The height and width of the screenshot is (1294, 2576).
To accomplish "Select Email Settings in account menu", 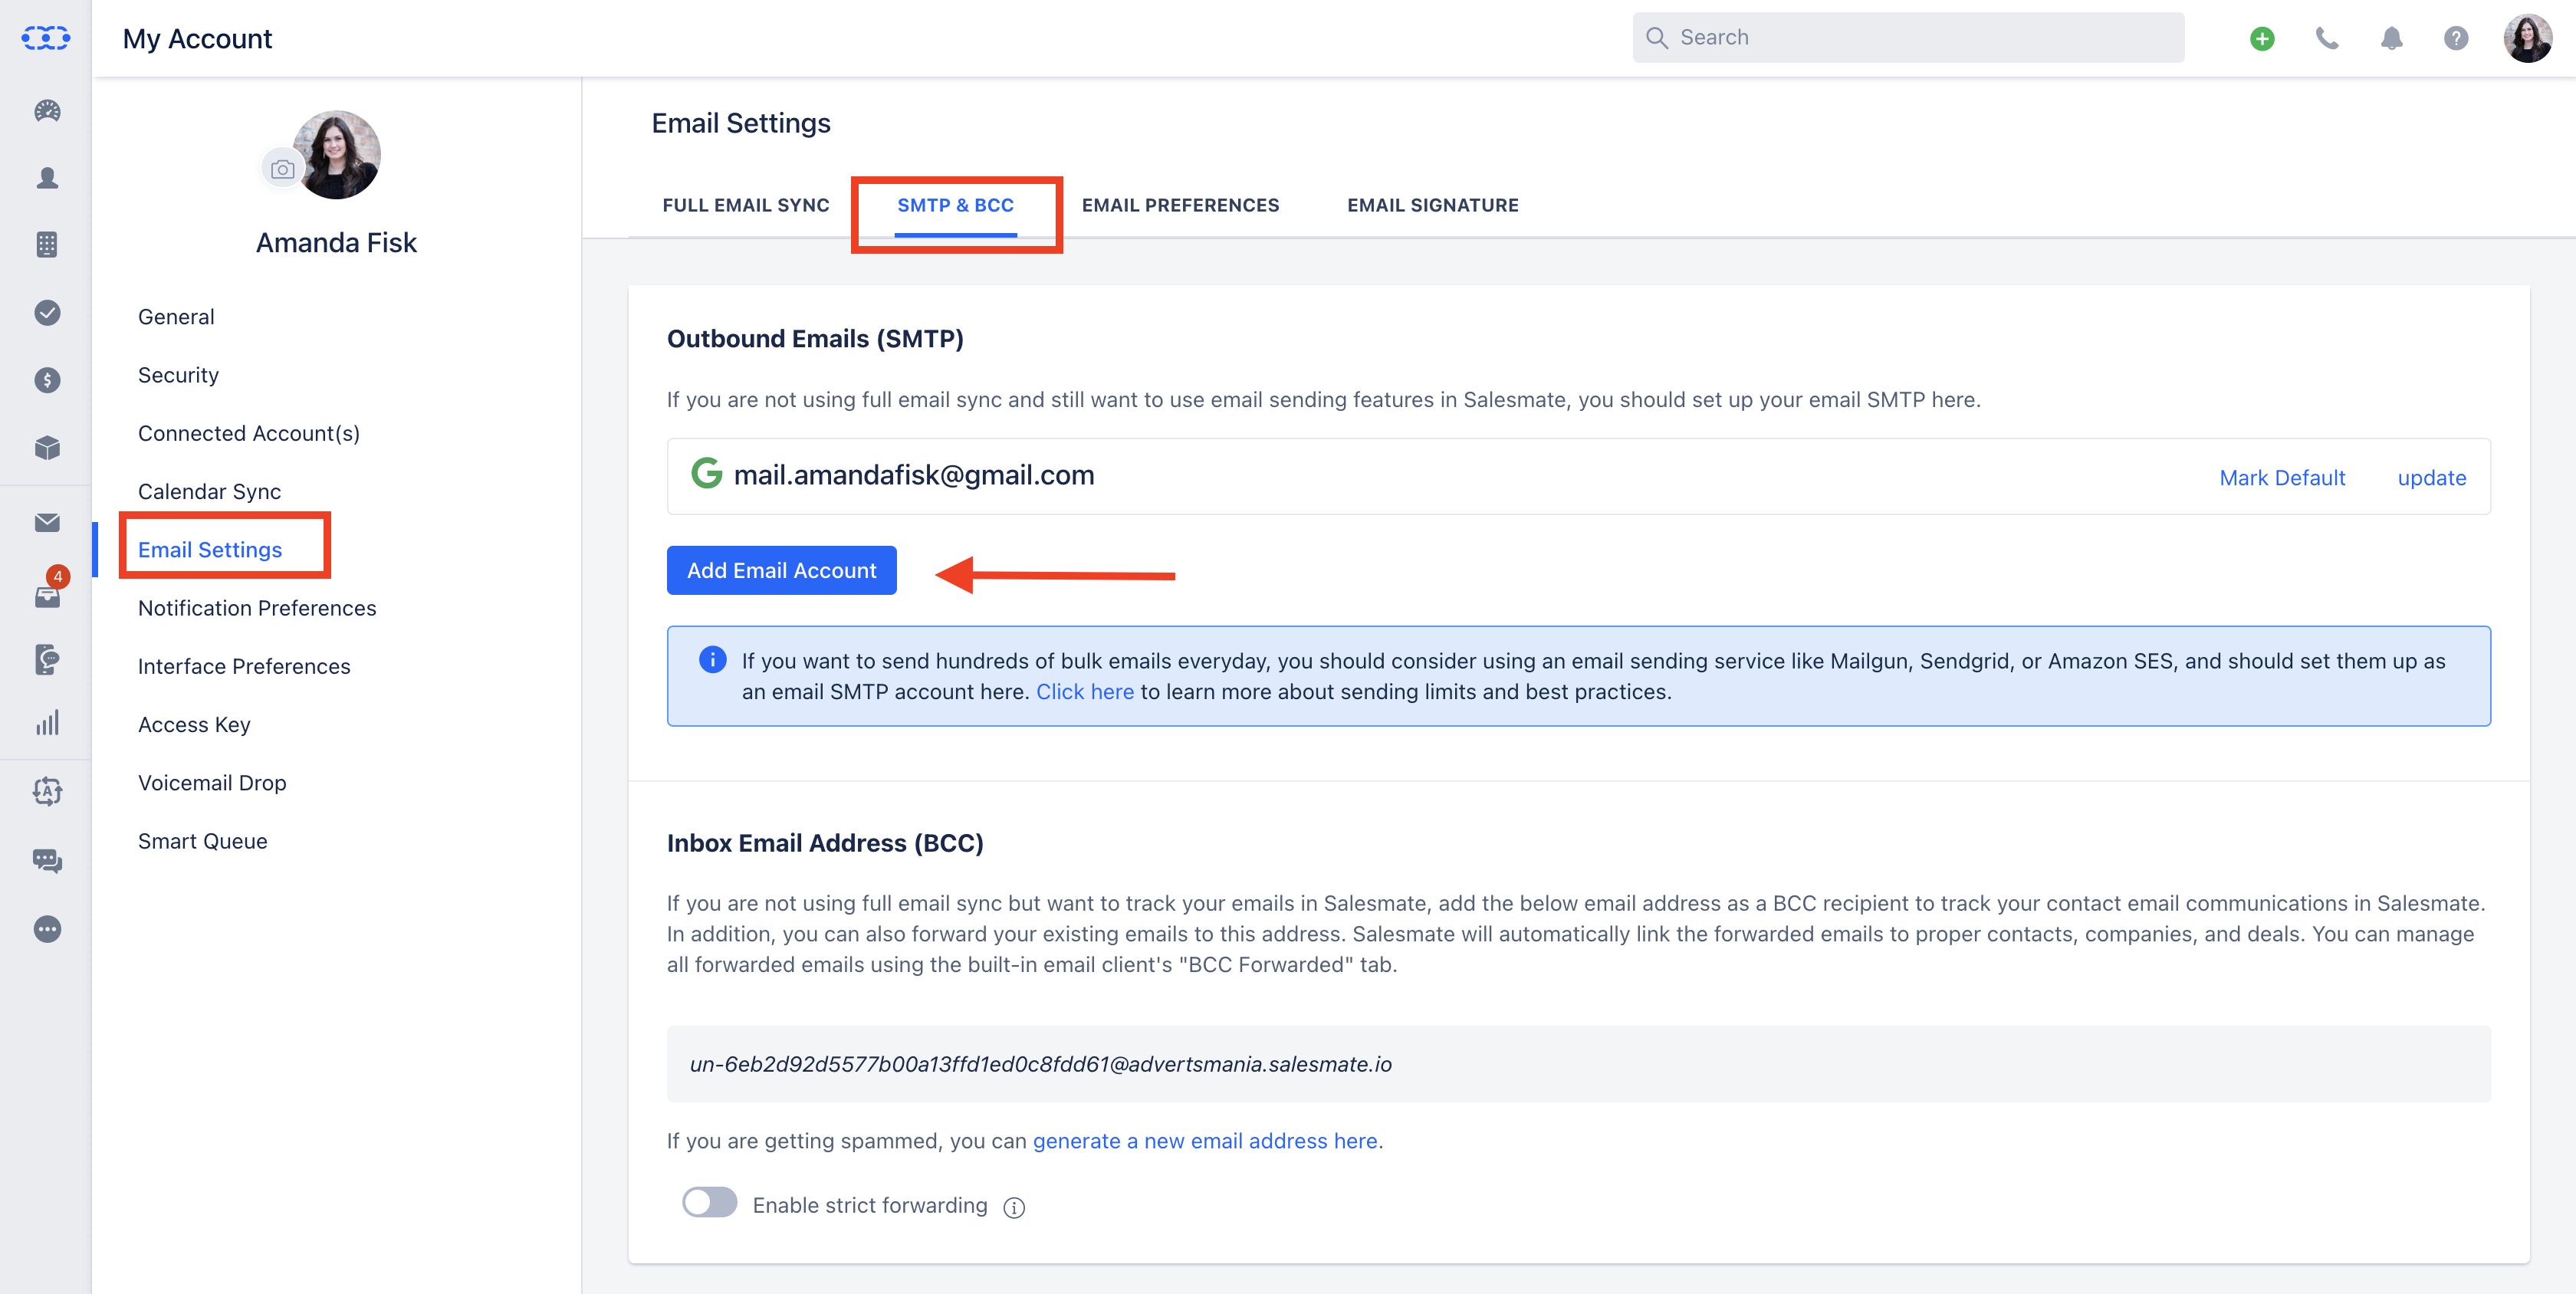I will (x=210, y=550).
